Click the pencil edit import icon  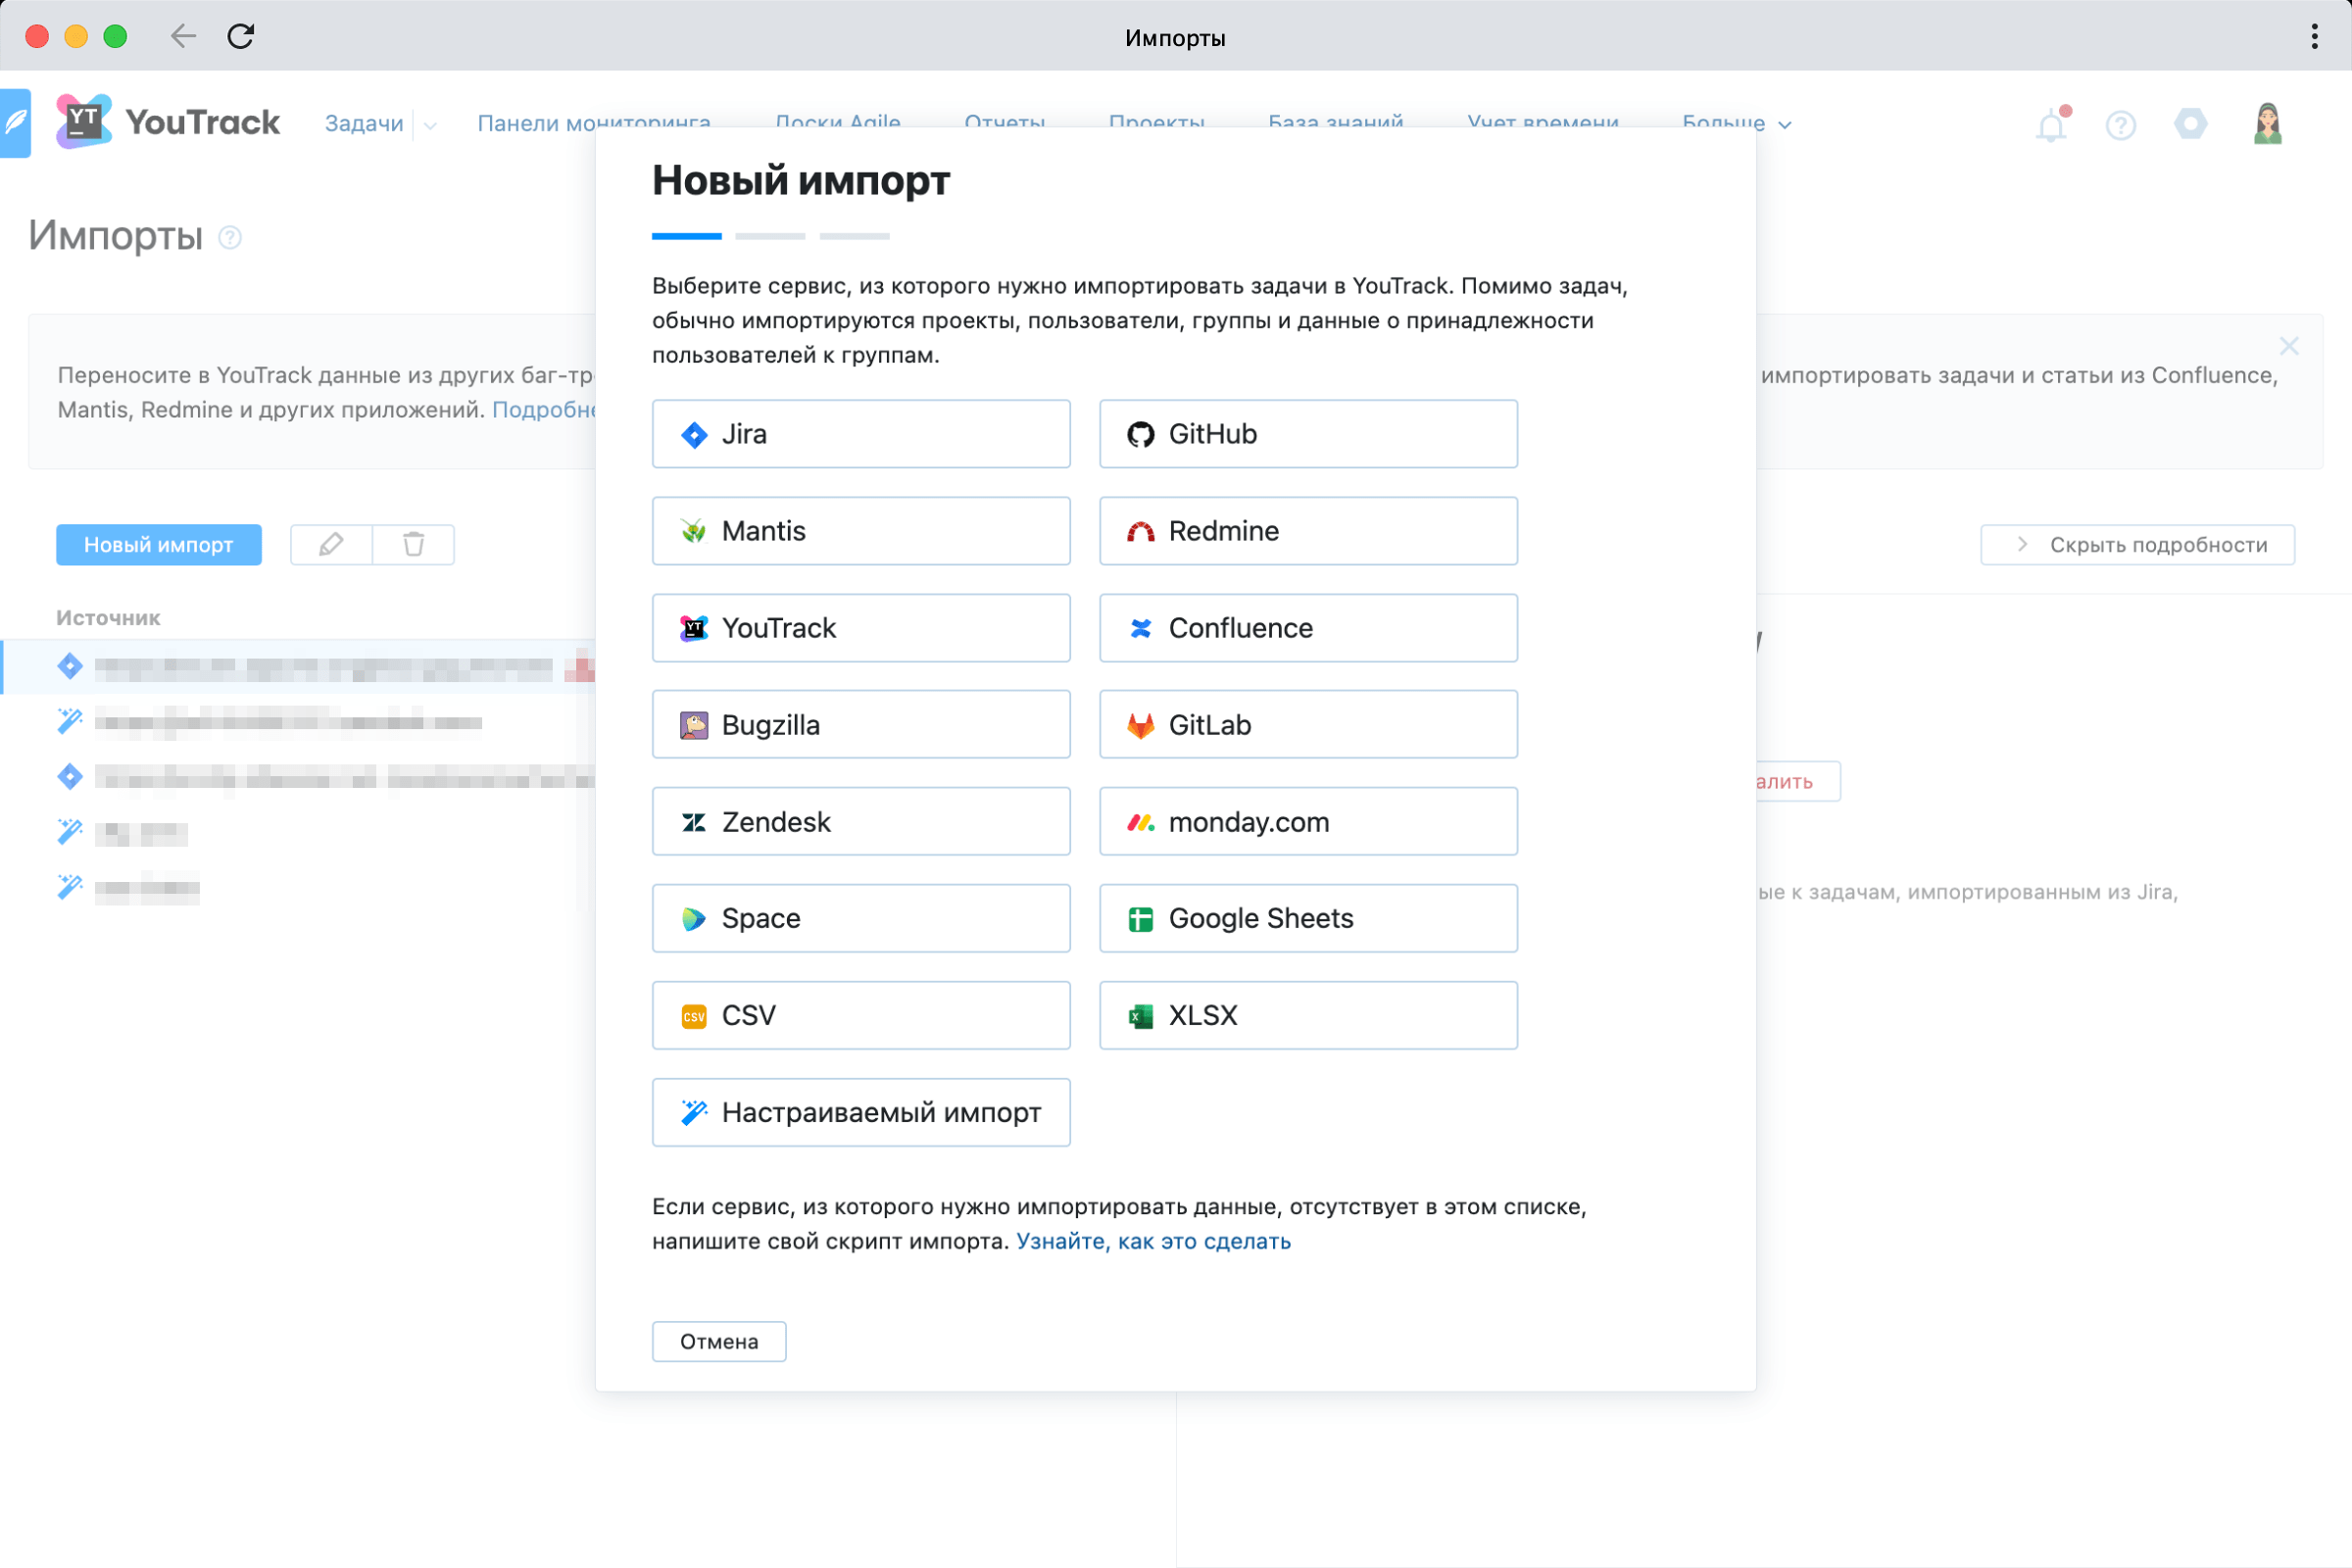click(x=331, y=545)
